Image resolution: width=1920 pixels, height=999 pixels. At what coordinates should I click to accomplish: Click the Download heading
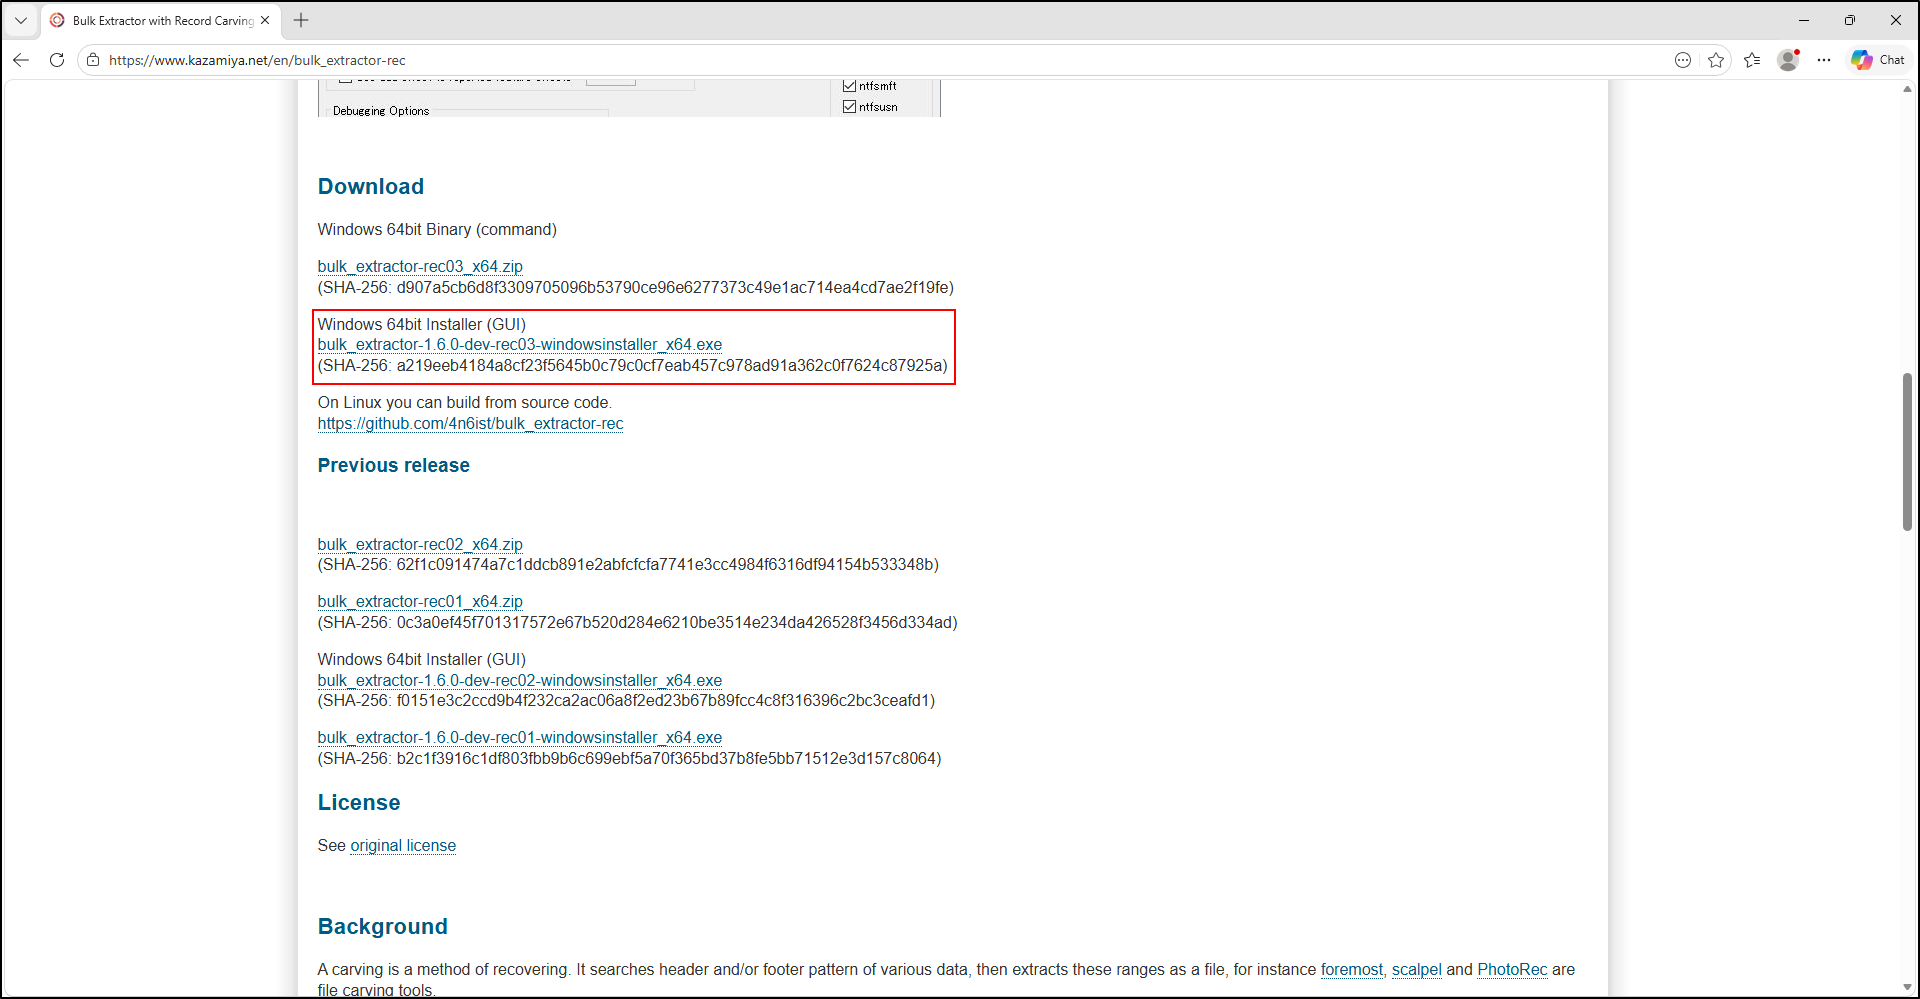(371, 187)
